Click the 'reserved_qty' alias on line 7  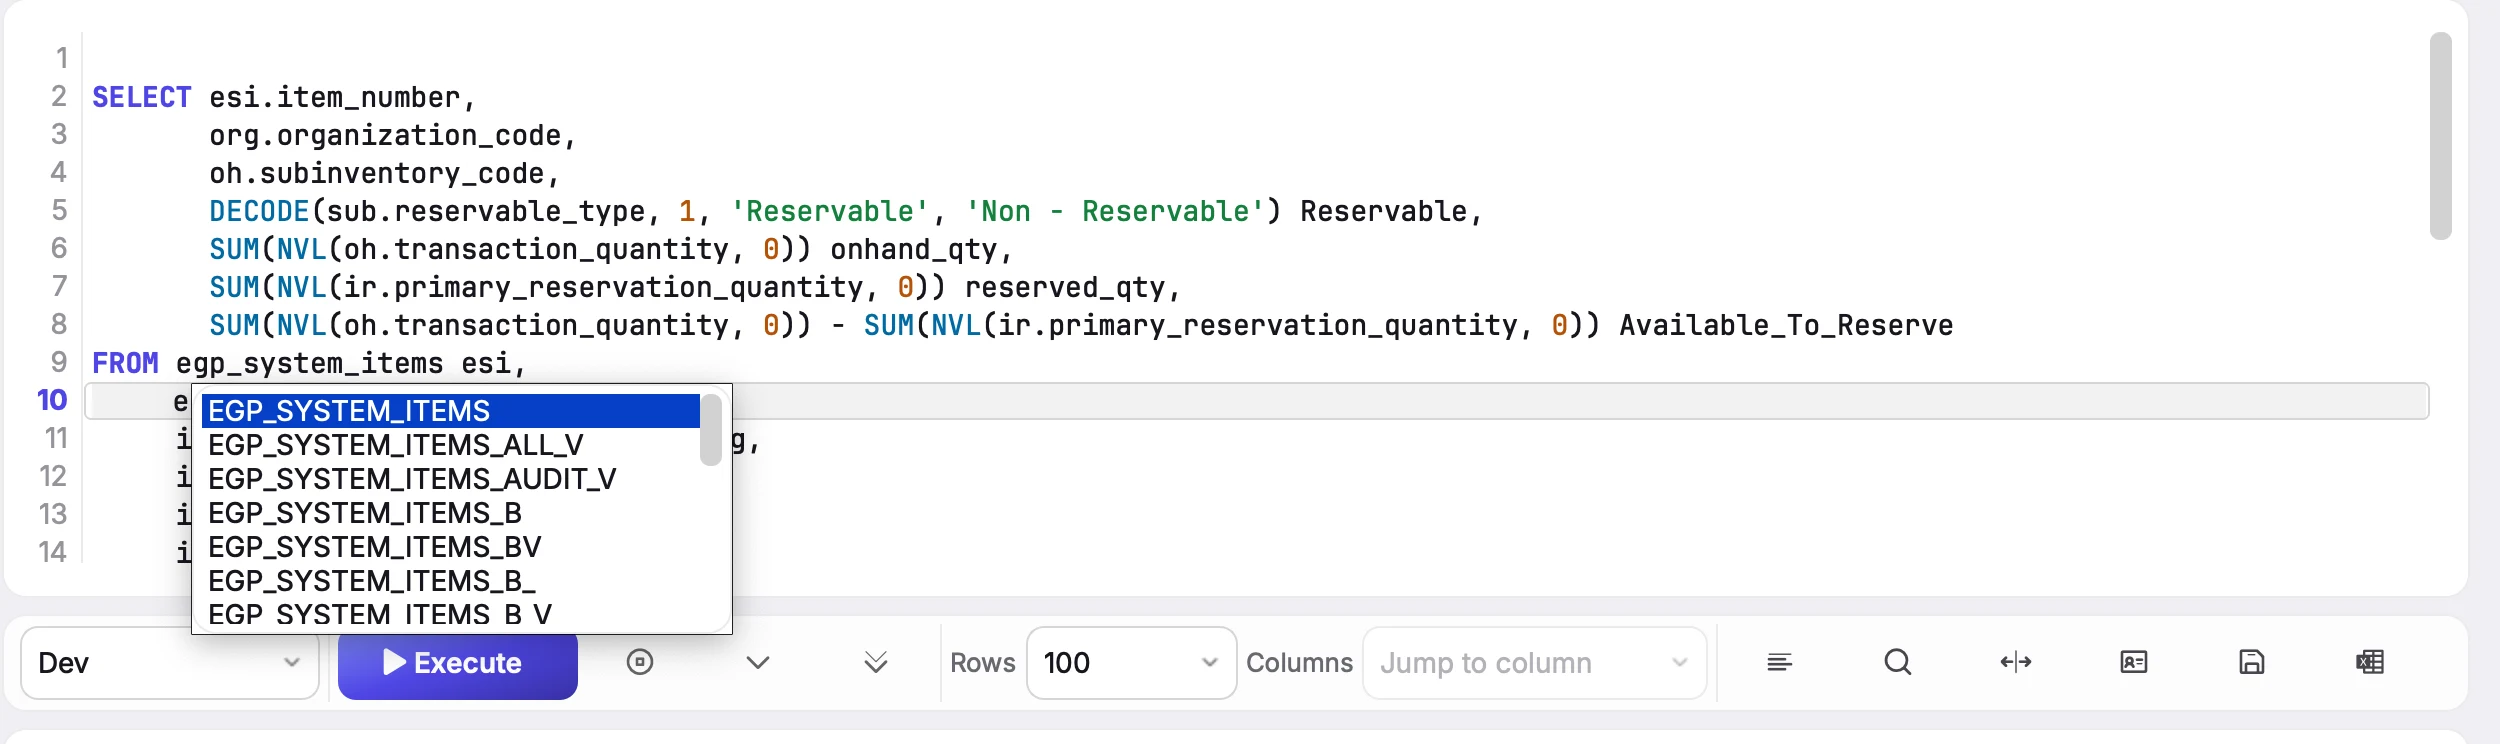(1065, 287)
